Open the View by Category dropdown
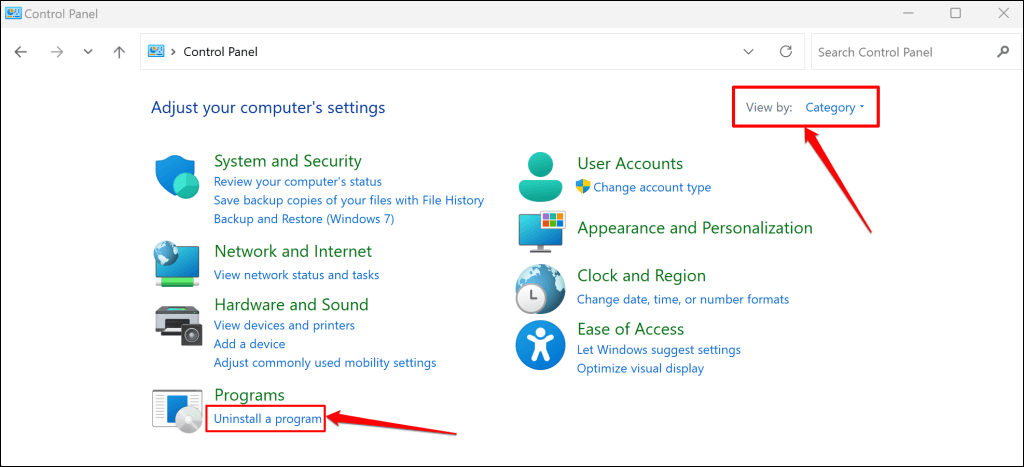1024x467 pixels. [835, 107]
